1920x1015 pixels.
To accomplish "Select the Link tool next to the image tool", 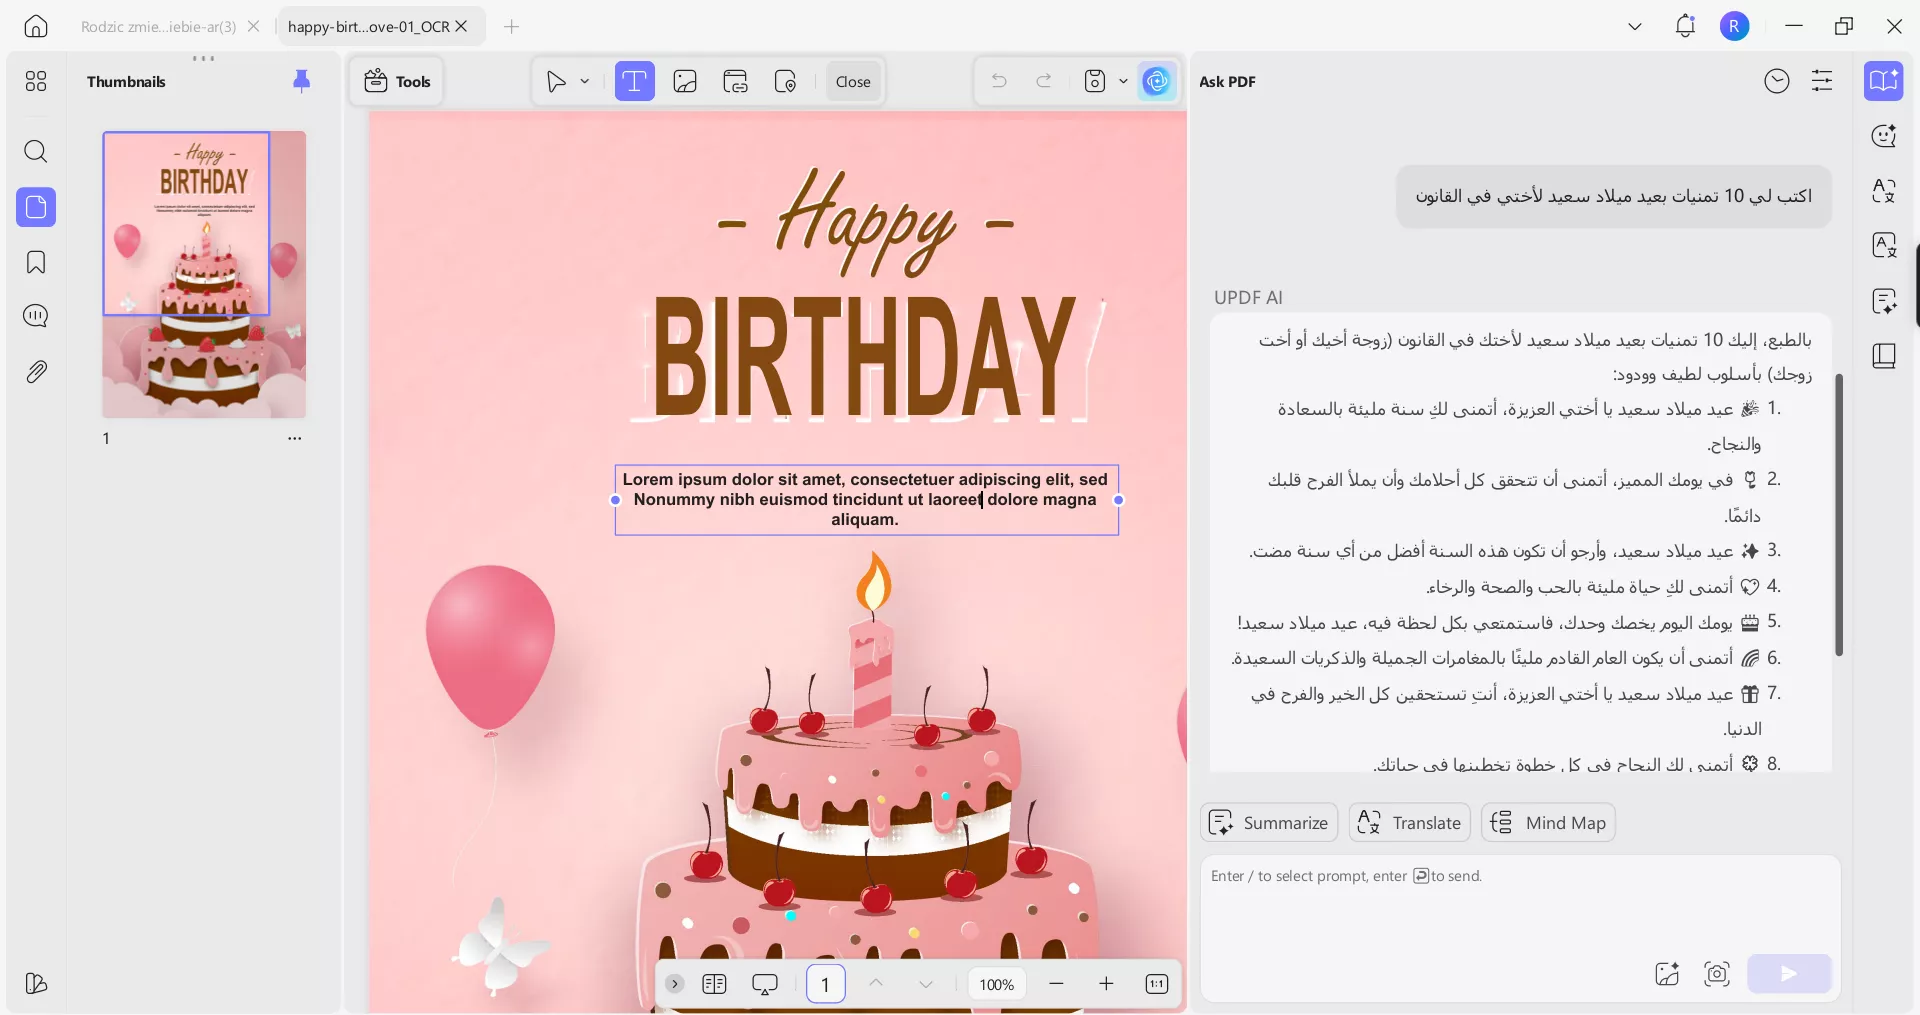I will (736, 81).
